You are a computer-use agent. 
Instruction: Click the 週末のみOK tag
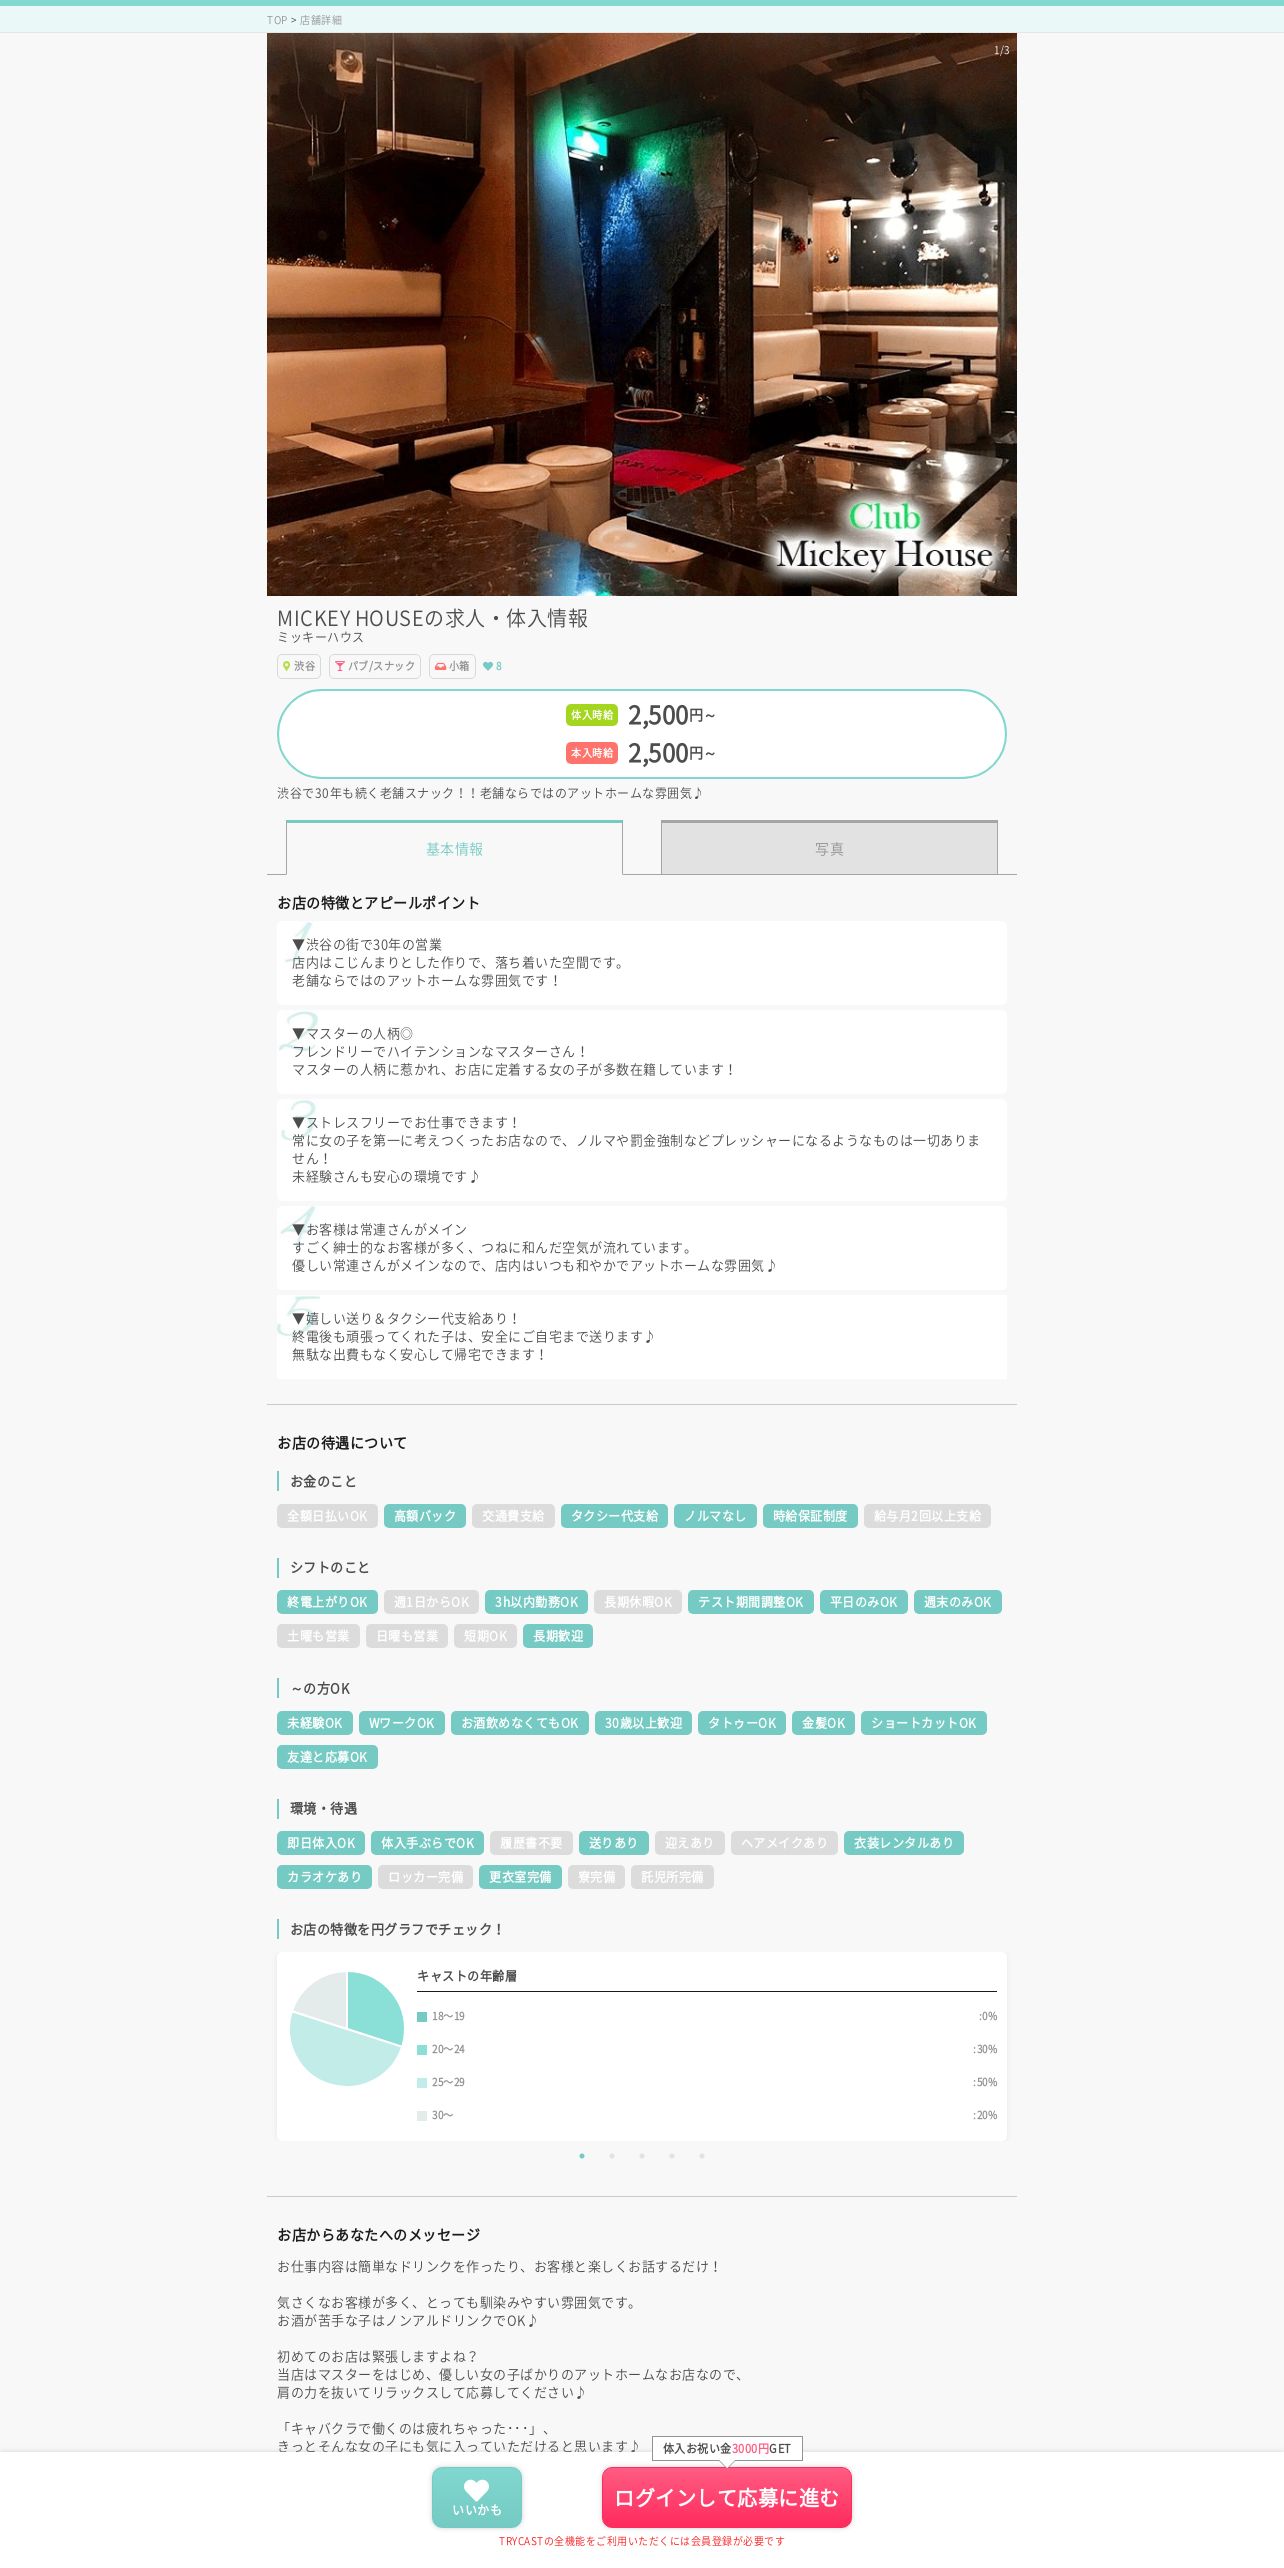click(x=958, y=1602)
